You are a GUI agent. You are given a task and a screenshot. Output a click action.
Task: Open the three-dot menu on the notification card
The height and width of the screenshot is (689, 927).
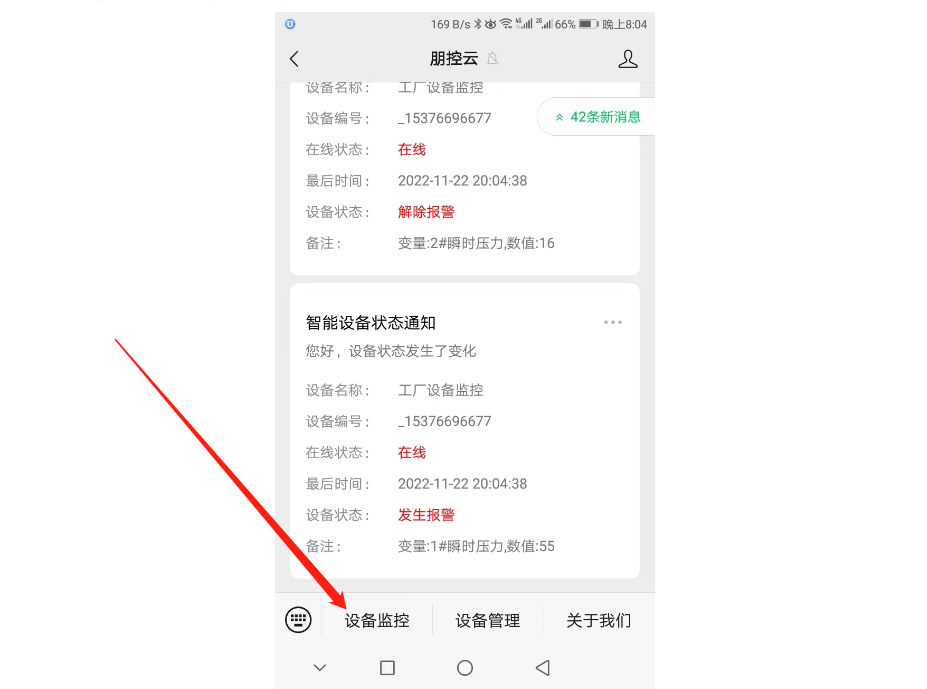pos(613,322)
